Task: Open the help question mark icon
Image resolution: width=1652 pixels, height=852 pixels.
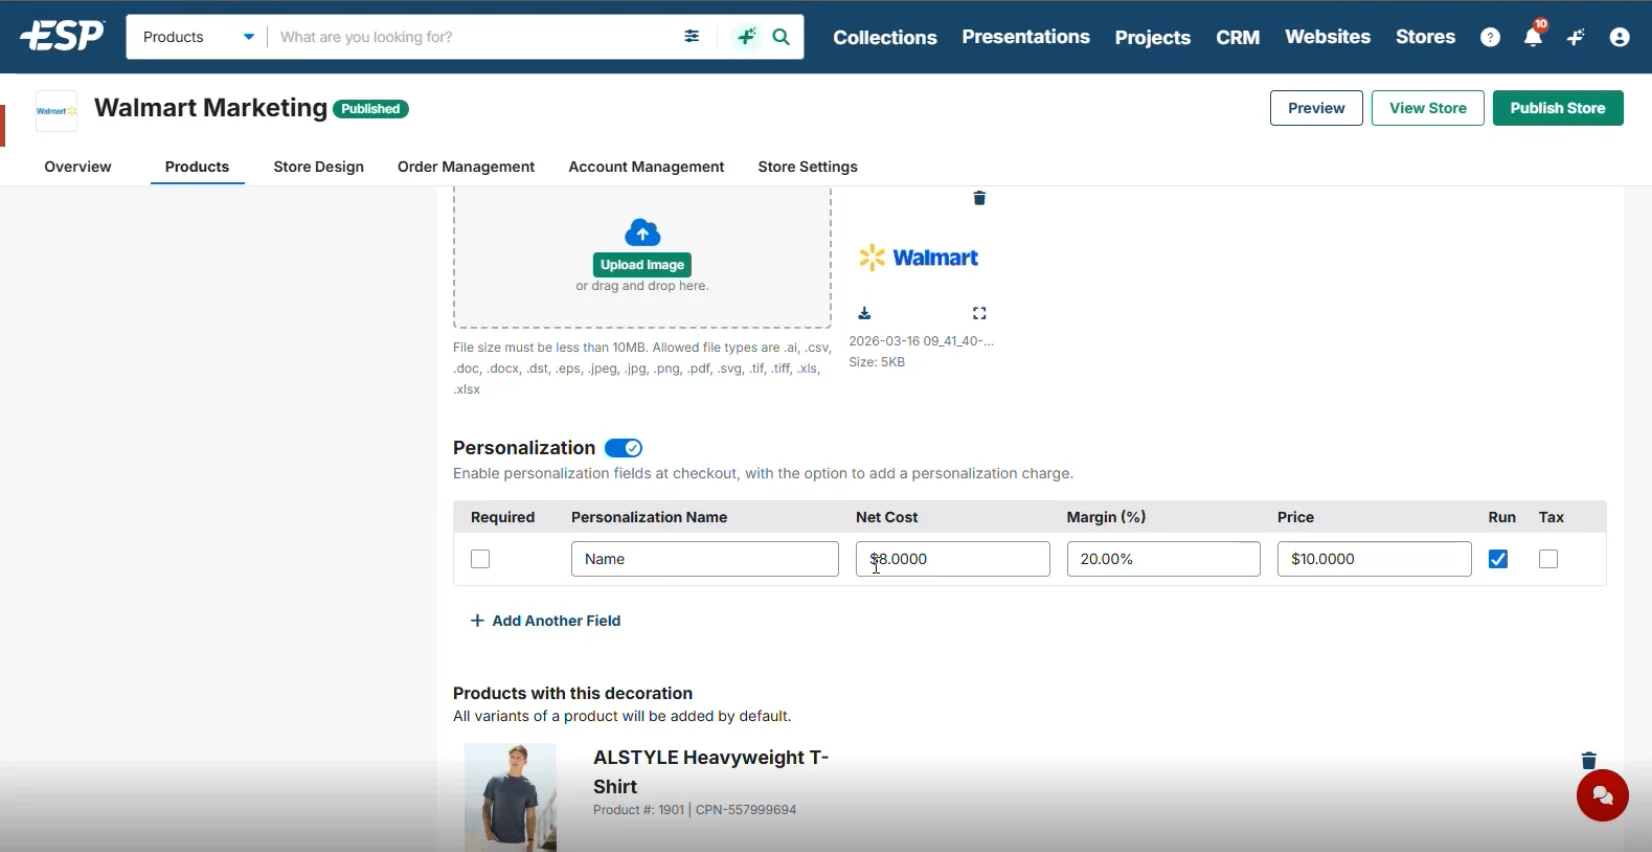Action: click(1490, 37)
